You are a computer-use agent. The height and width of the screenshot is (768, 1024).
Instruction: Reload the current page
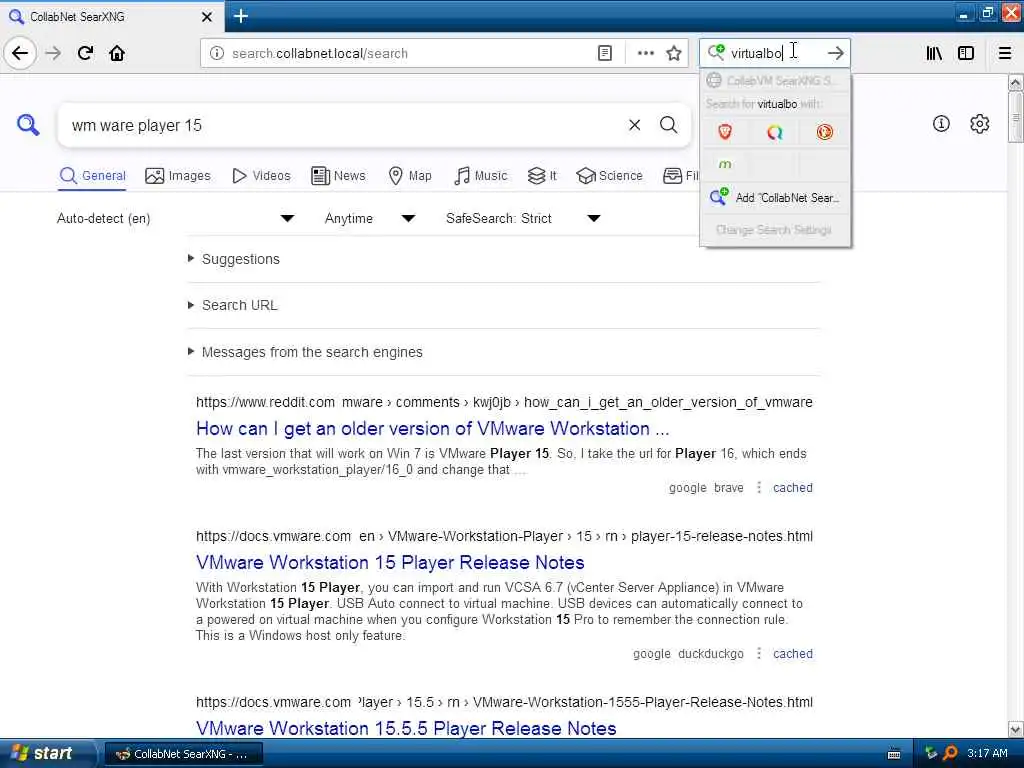pyautogui.click(x=85, y=53)
